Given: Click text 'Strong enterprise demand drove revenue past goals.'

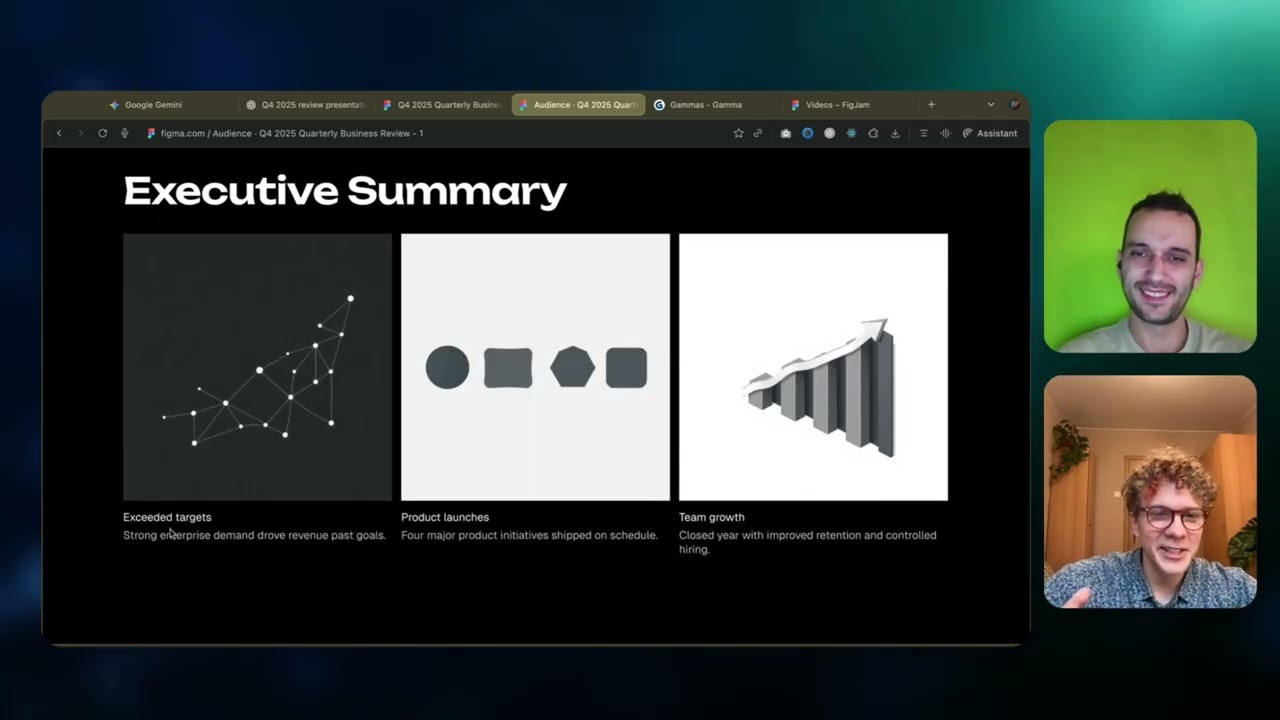Looking at the screenshot, I should (x=254, y=535).
